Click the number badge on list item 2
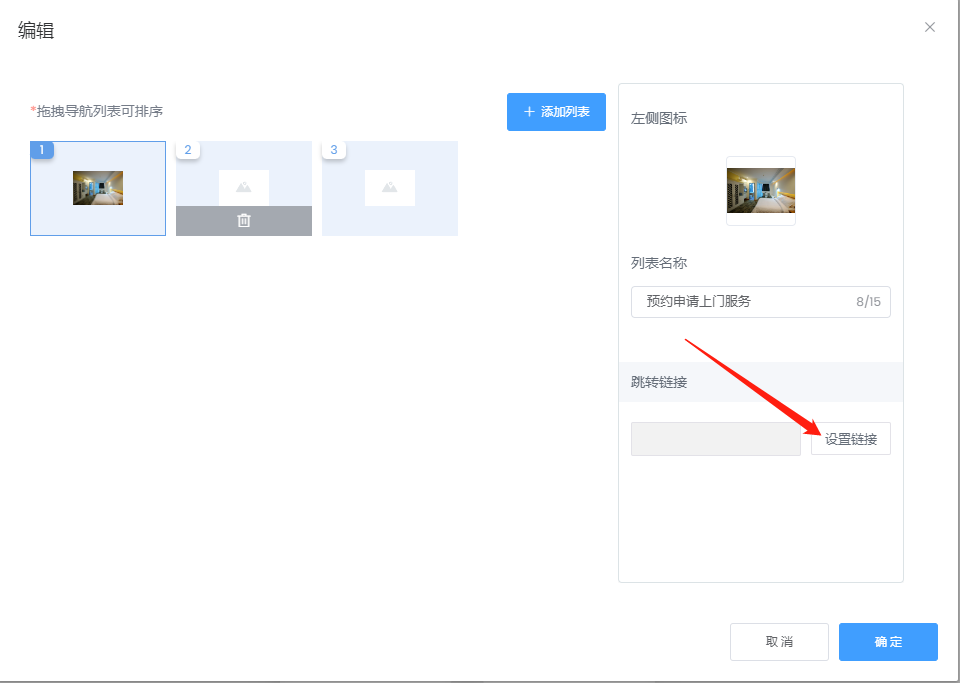Image resolution: width=960 pixels, height=683 pixels. pos(187,149)
